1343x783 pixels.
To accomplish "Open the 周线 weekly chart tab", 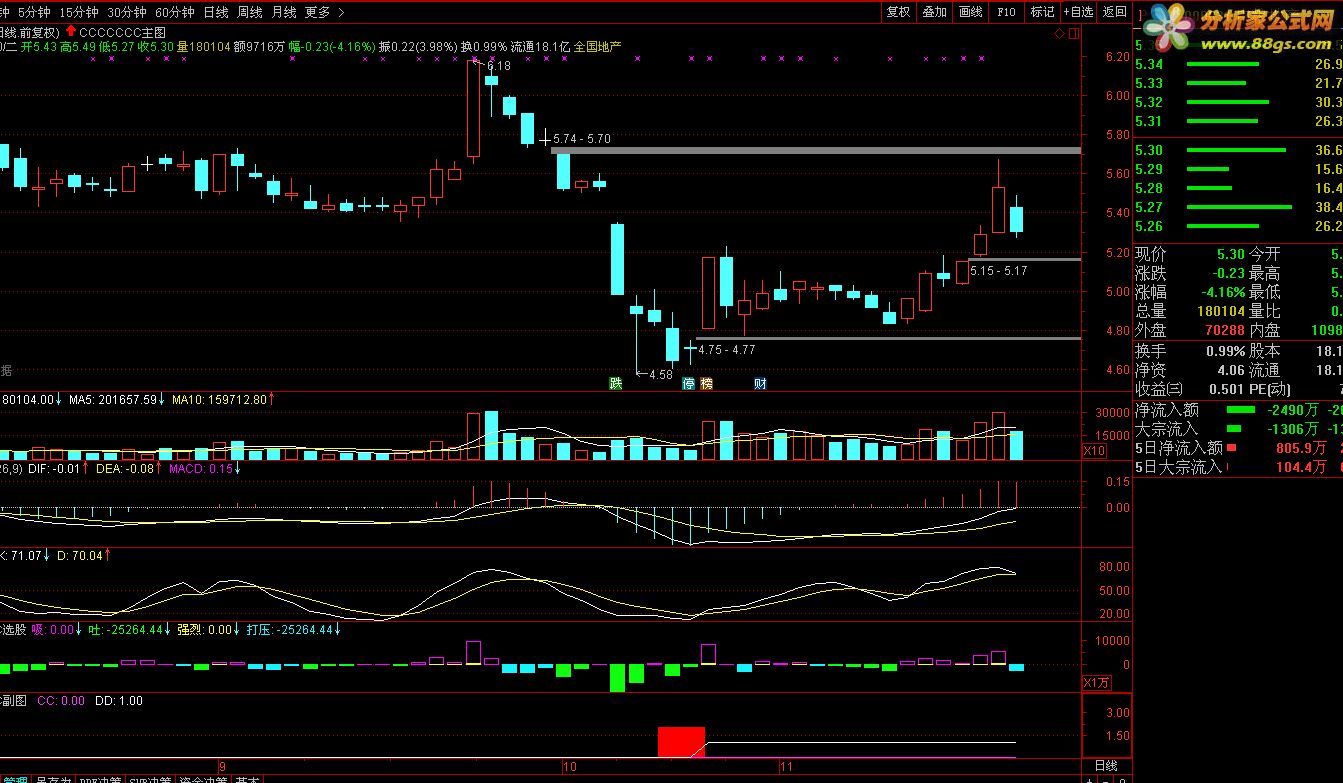I will (250, 12).
